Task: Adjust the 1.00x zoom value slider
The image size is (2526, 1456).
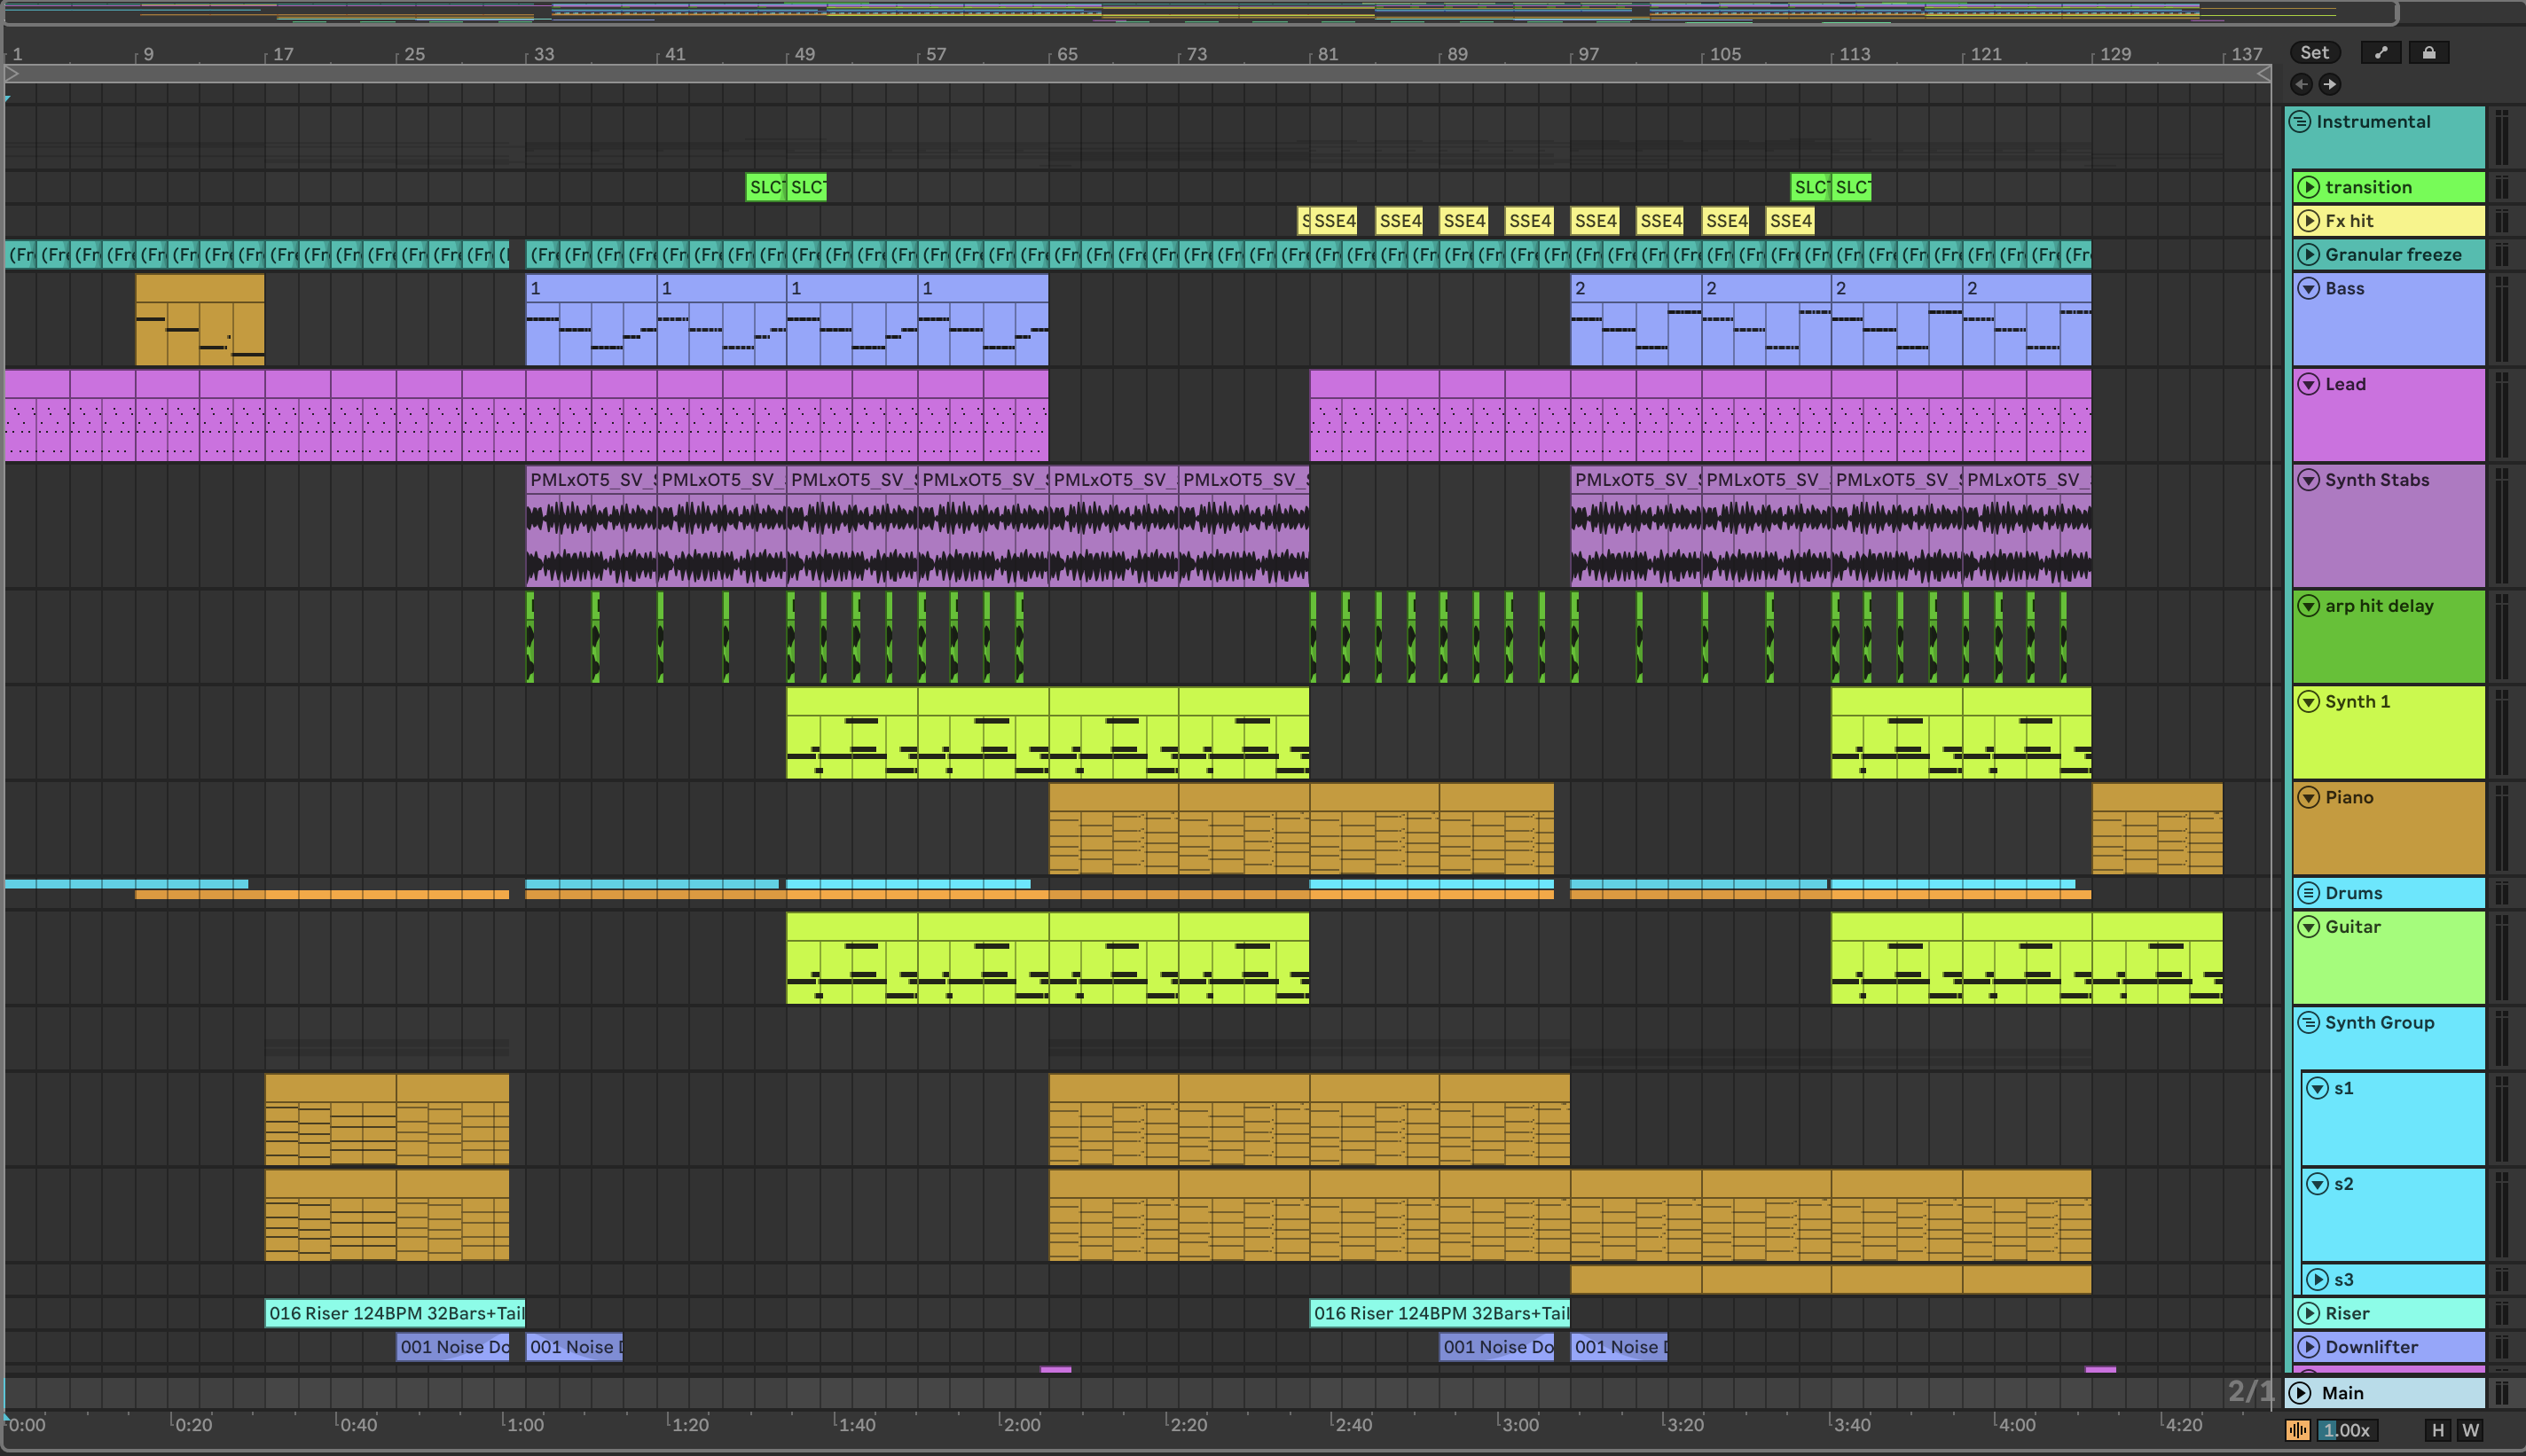Action: 2346,1430
